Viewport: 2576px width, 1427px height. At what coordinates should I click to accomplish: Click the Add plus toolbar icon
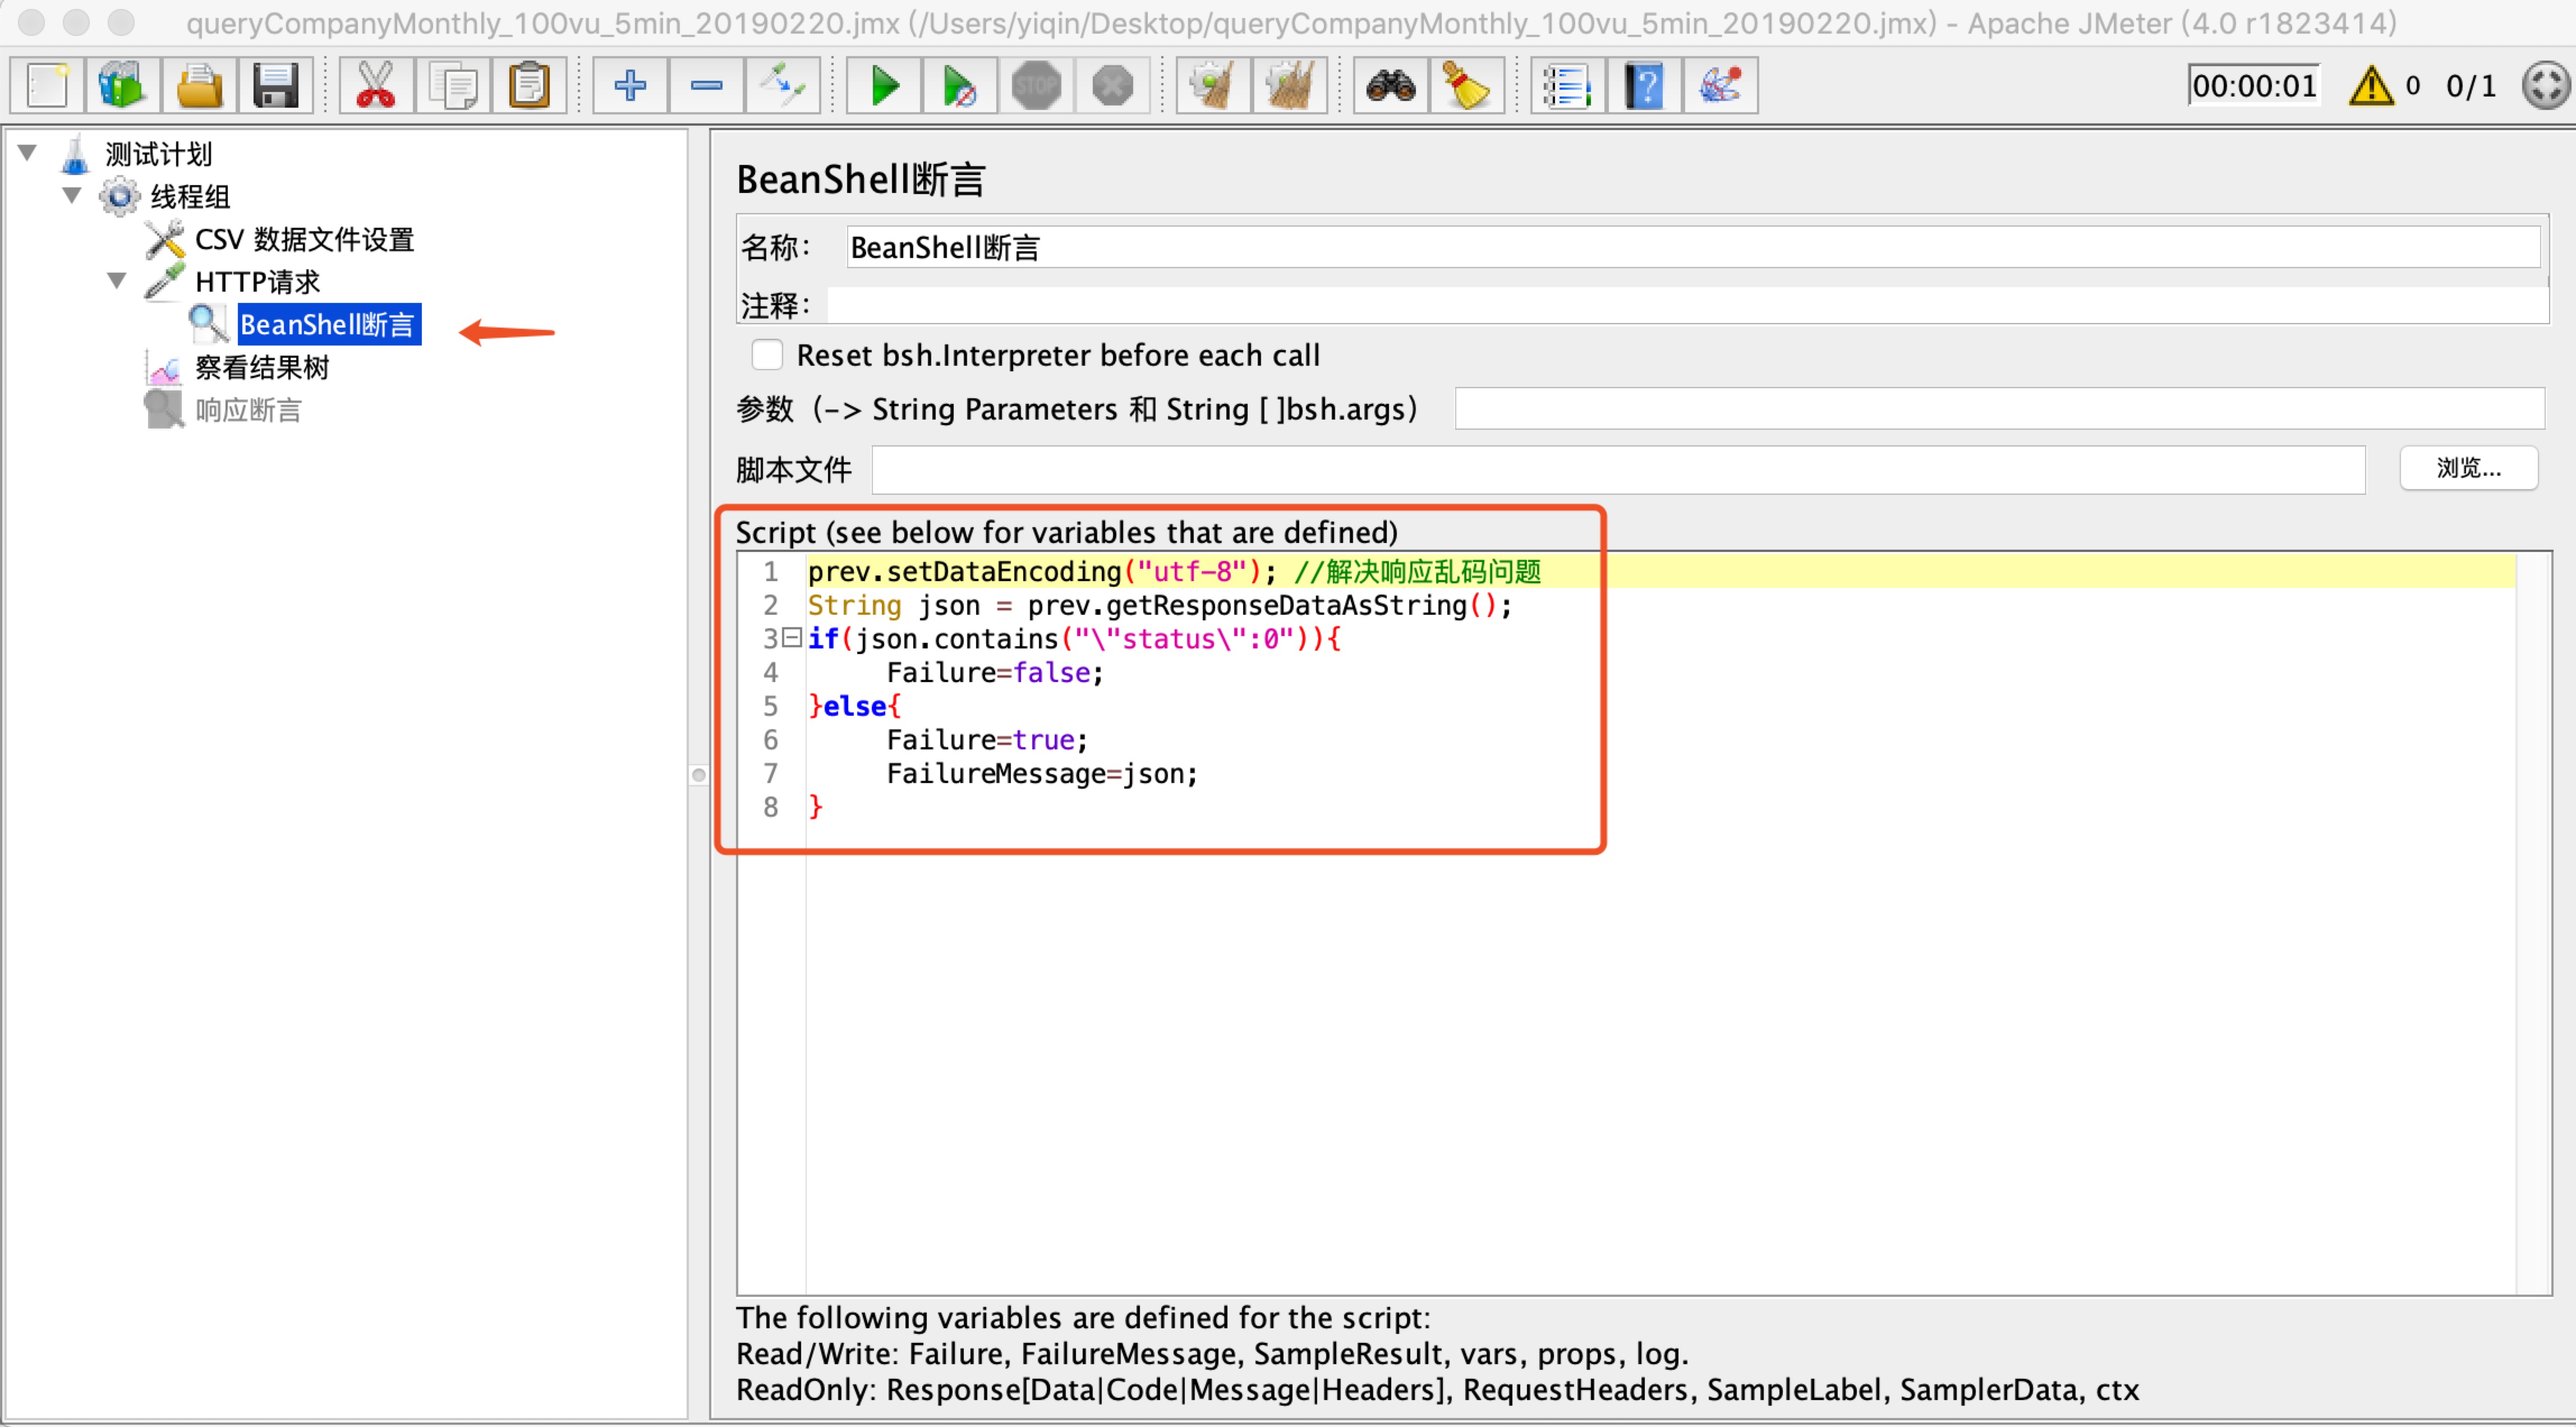pyautogui.click(x=630, y=86)
